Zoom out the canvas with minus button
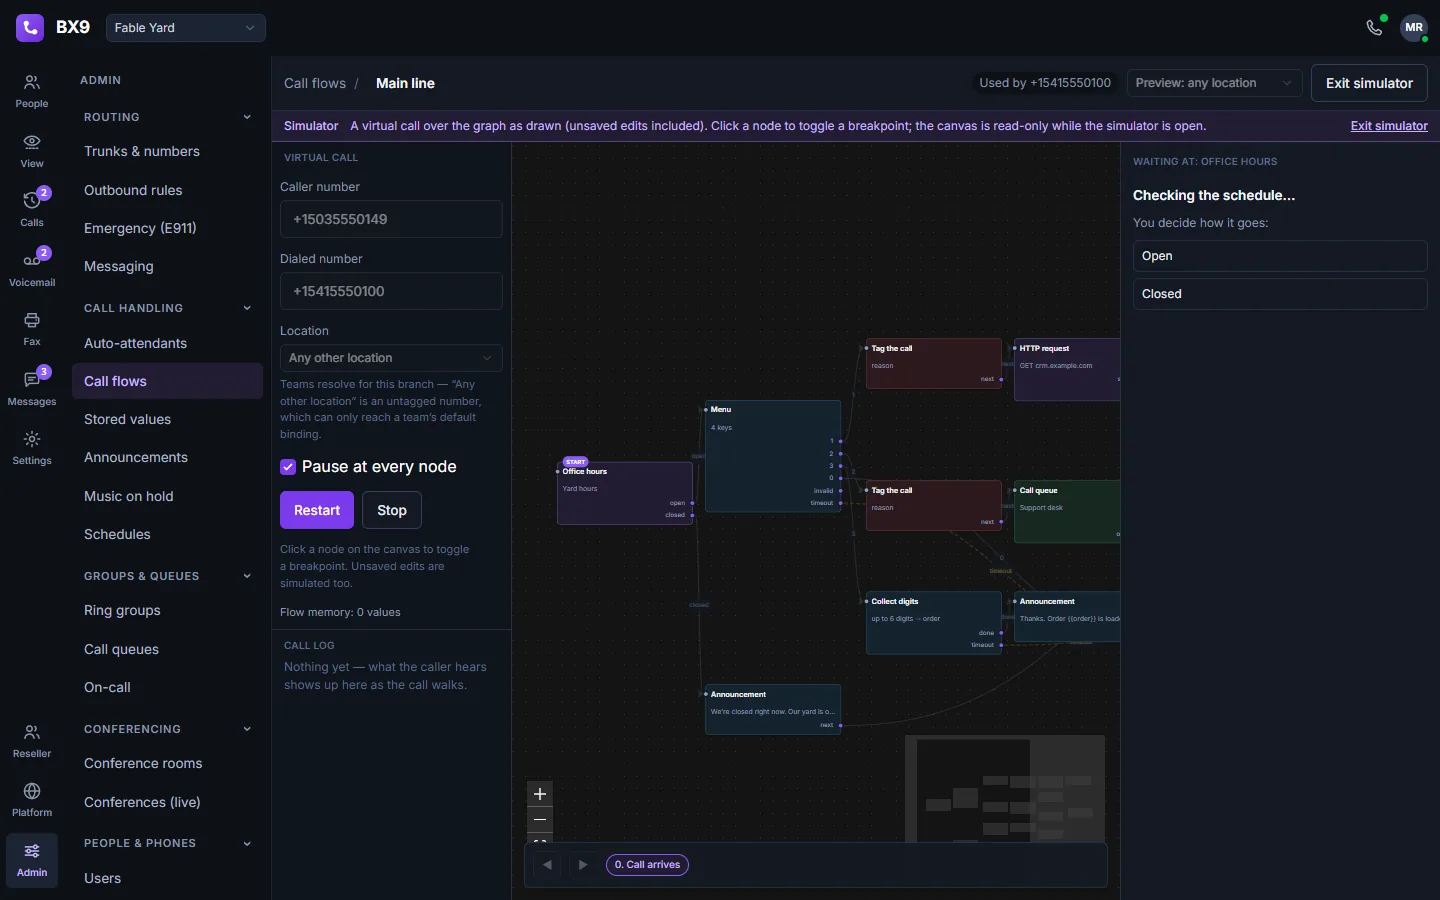This screenshot has height=900, width=1440. (540, 820)
